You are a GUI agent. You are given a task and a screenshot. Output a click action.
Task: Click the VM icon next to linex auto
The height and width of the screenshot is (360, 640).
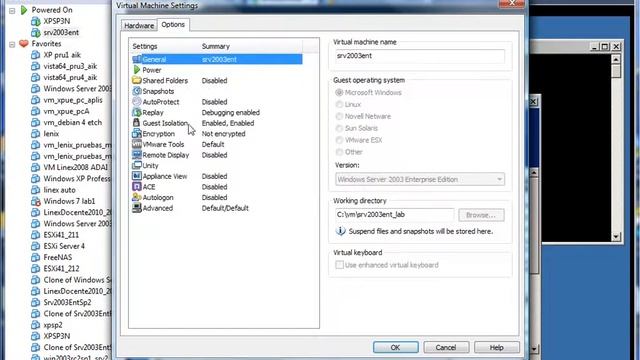click(36, 190)
